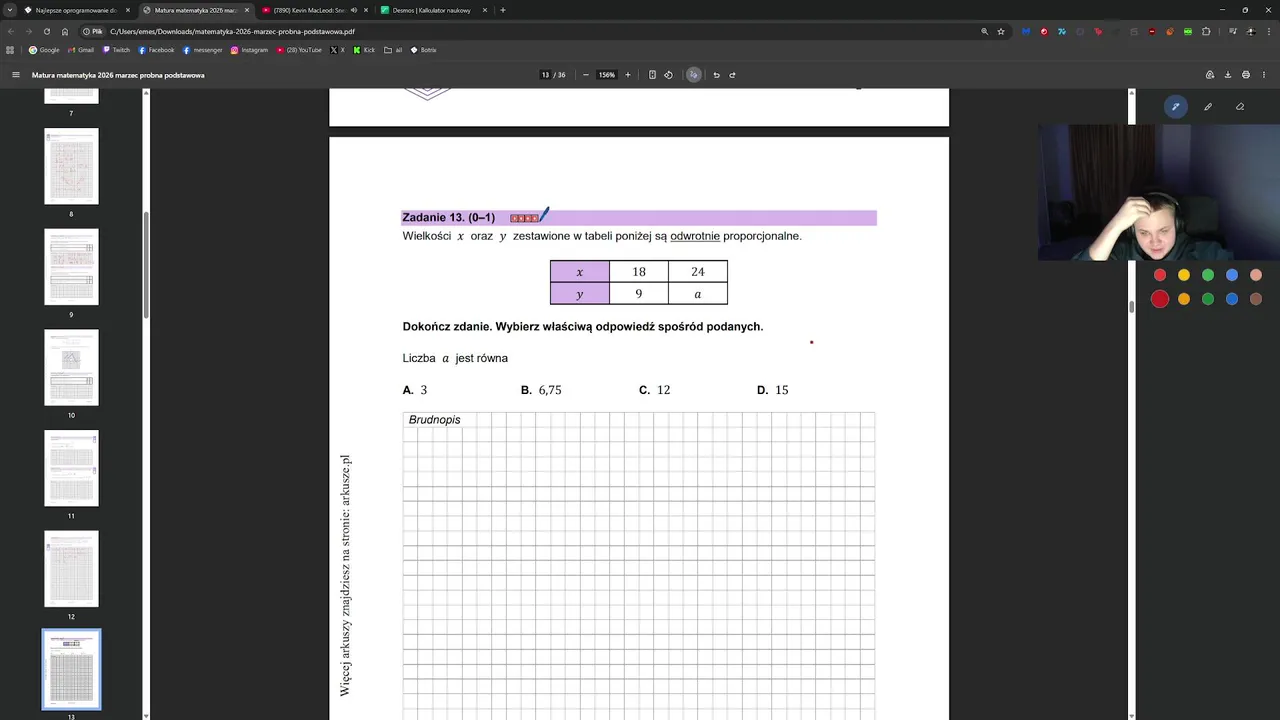
Task: Open messenger bookmark
Action: tap(202, 50)
